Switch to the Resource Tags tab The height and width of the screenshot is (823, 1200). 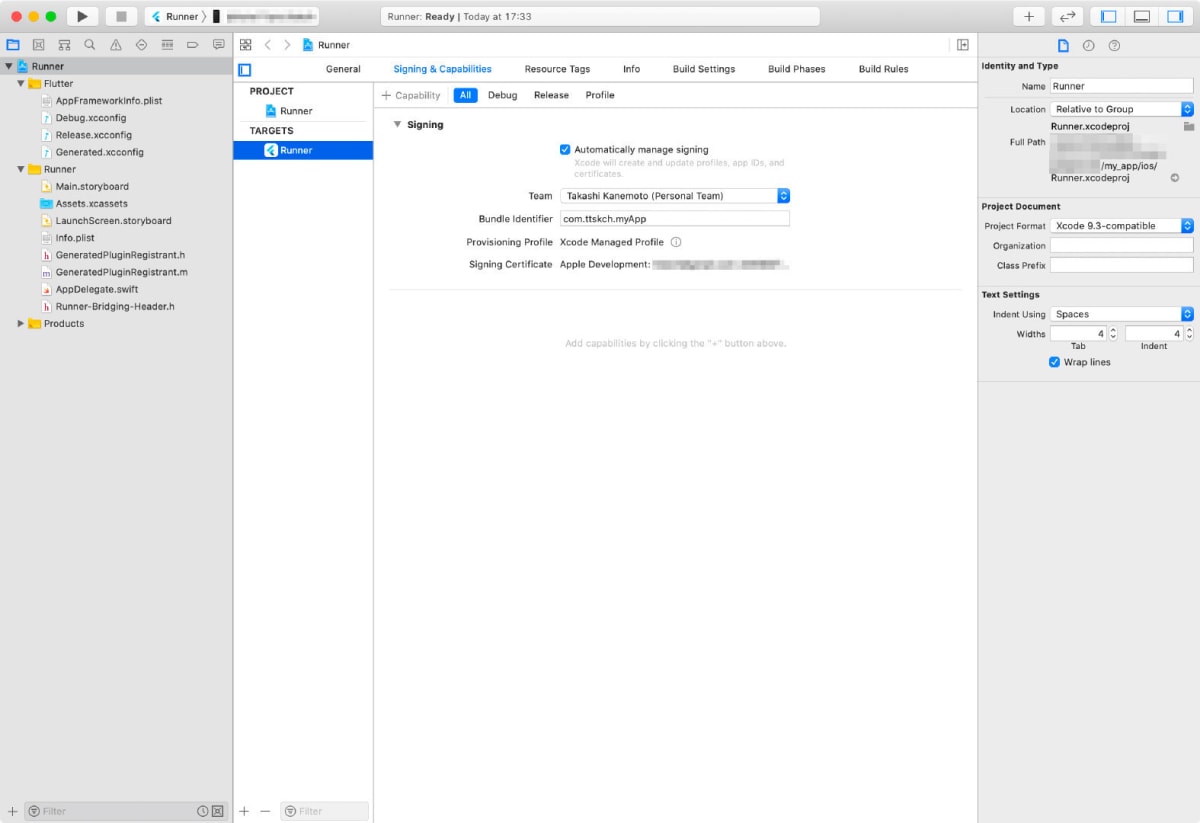[x=557, y=69]
